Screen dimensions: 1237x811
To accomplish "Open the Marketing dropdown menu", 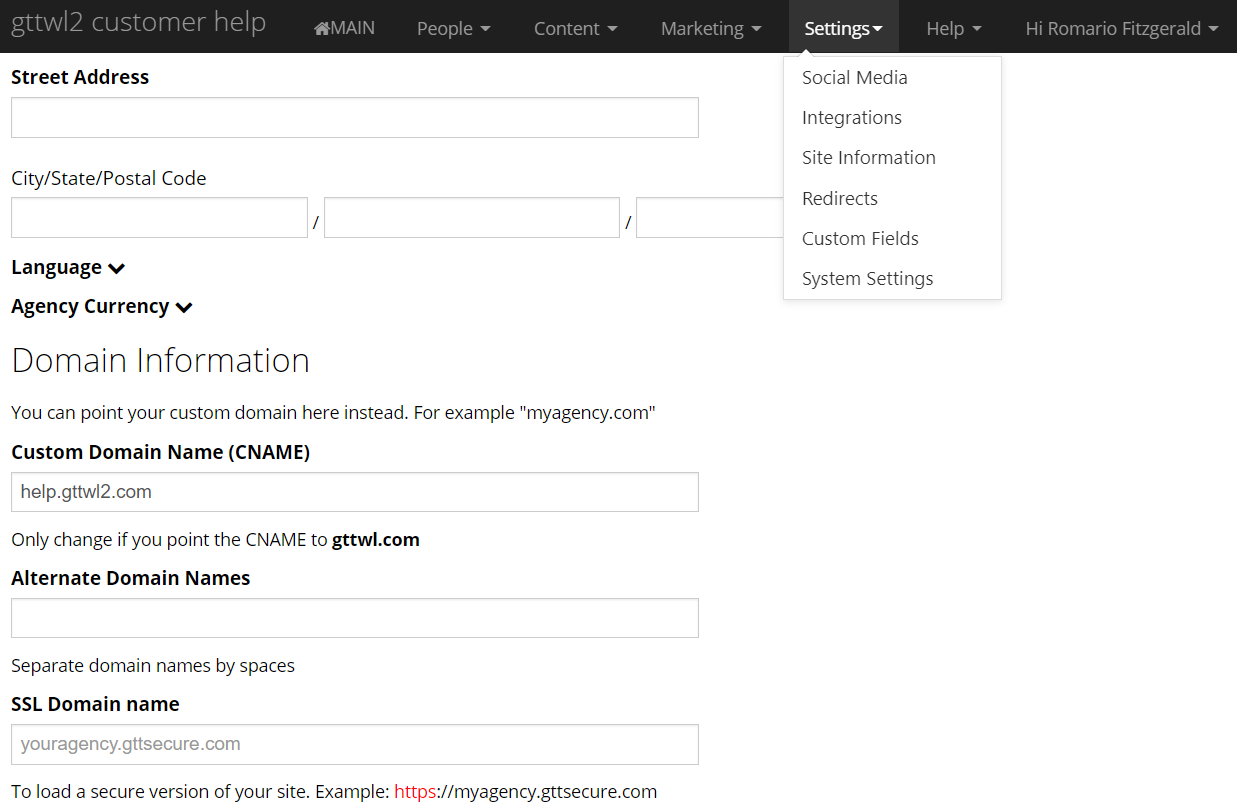I will (x=710, y=29).
